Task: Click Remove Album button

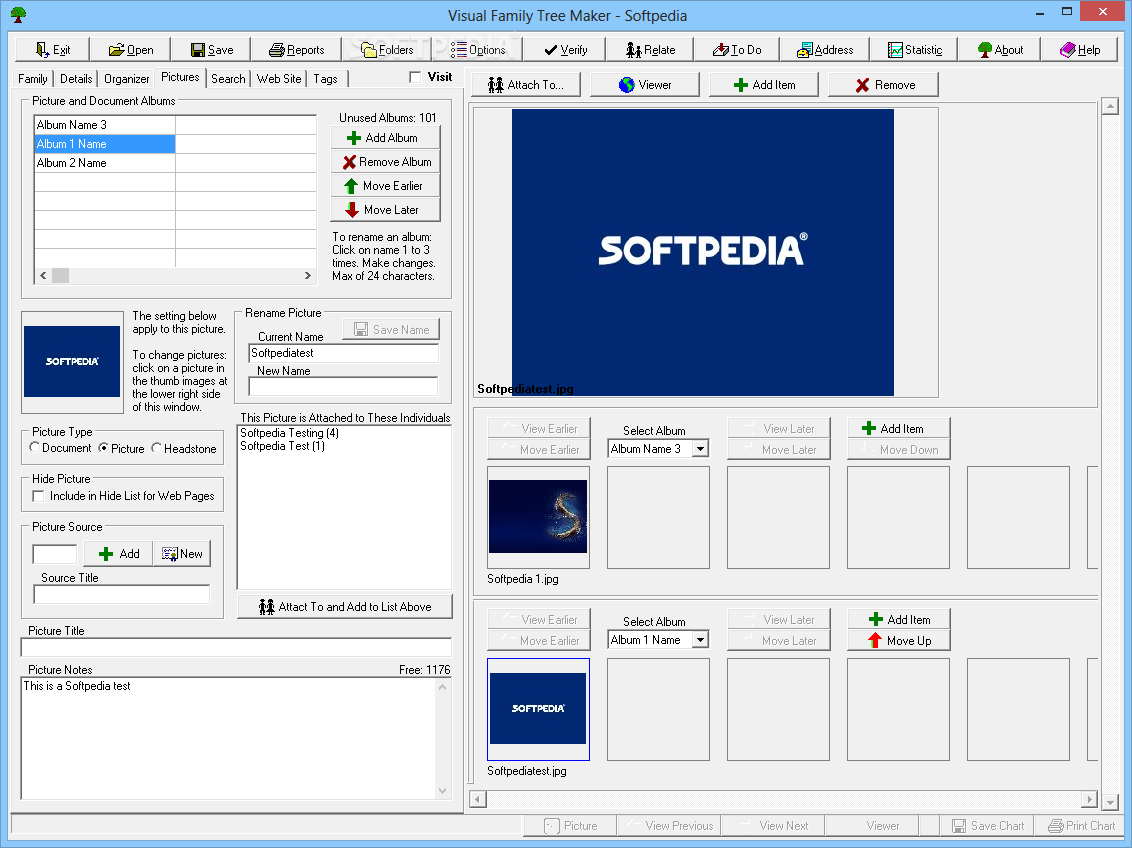Action: pyautogui.click(x=386, y=162)
